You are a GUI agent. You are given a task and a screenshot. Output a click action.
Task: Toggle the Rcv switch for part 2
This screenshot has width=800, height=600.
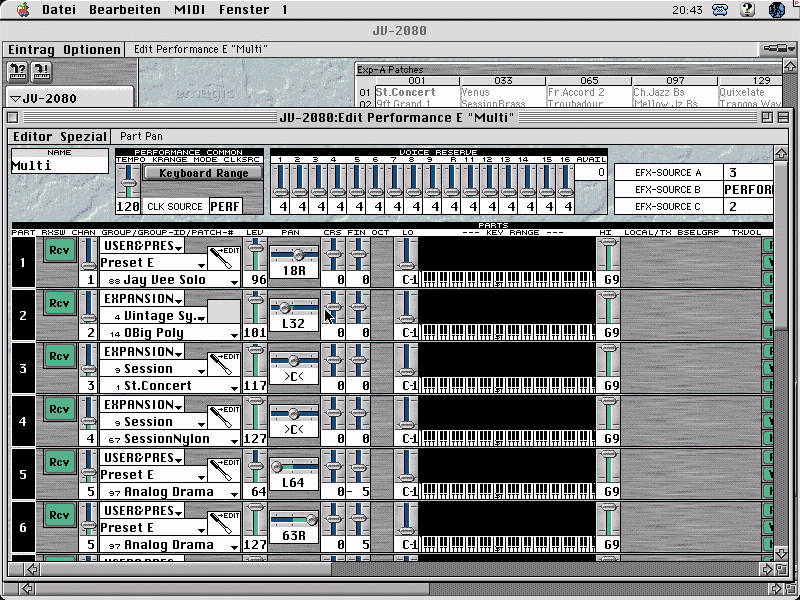click(x=60, y=303)
